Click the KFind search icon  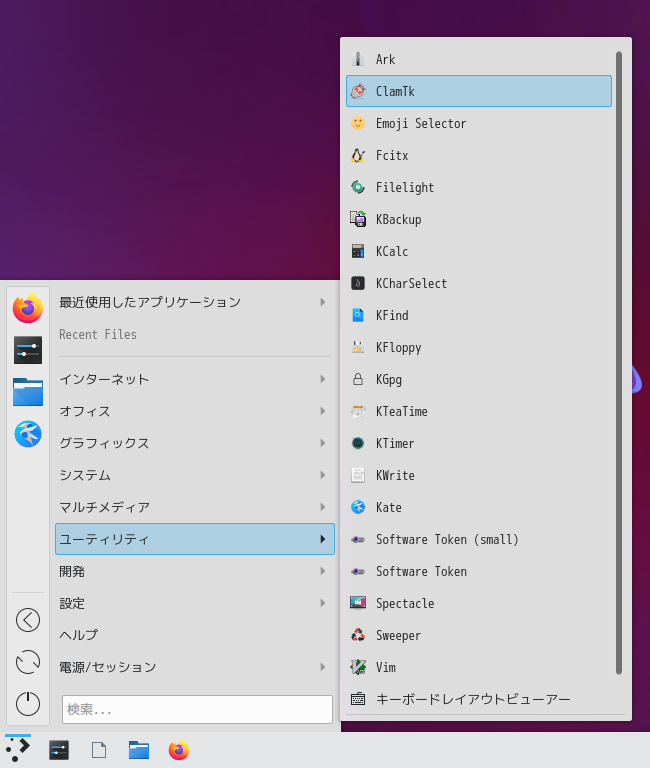tap(358, 315)
